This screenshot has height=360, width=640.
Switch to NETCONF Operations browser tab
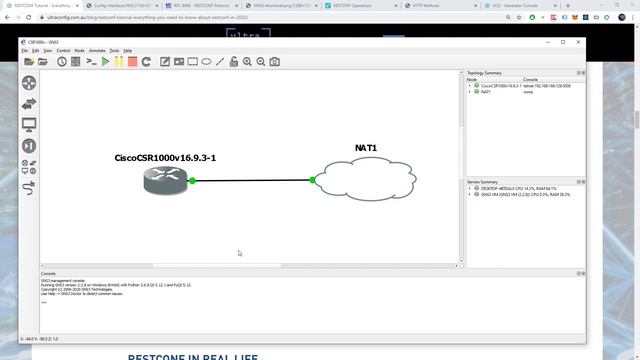click(361, 6)
